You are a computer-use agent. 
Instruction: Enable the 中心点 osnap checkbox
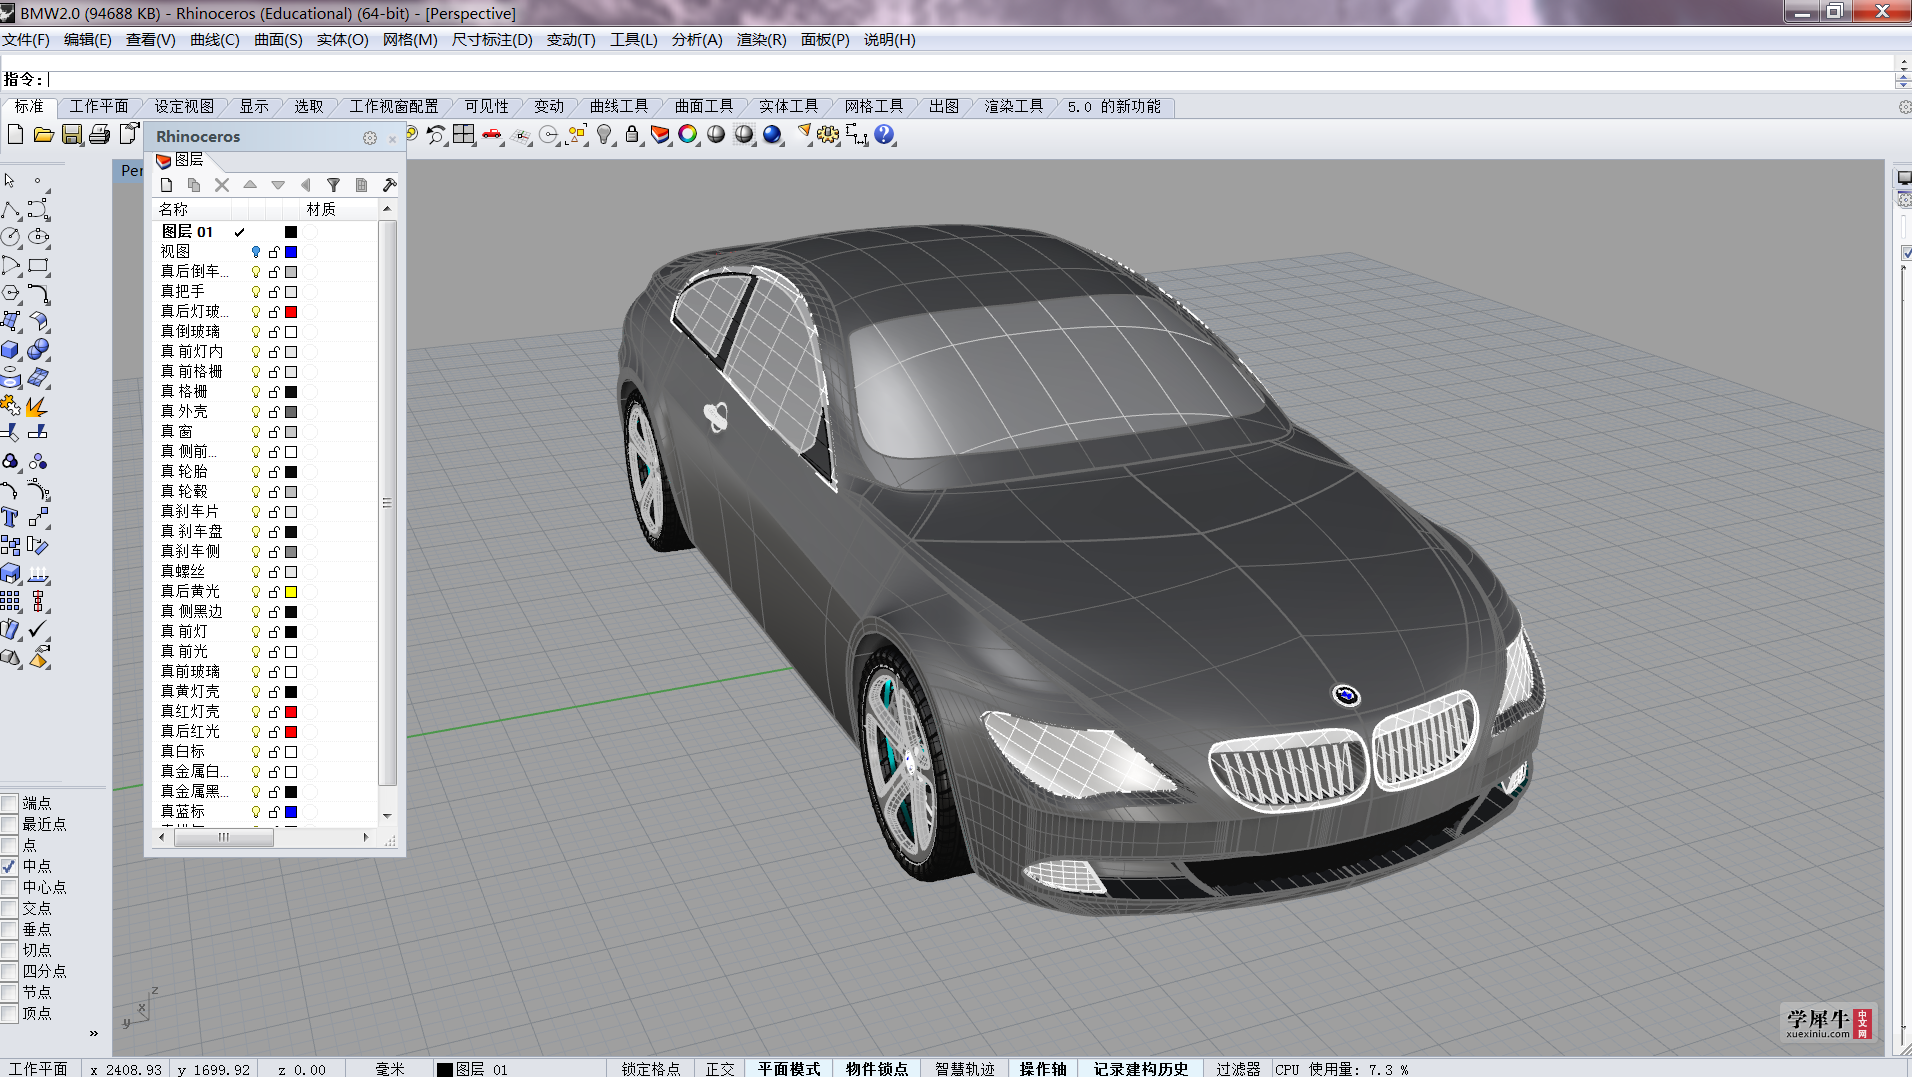[10, 887]
